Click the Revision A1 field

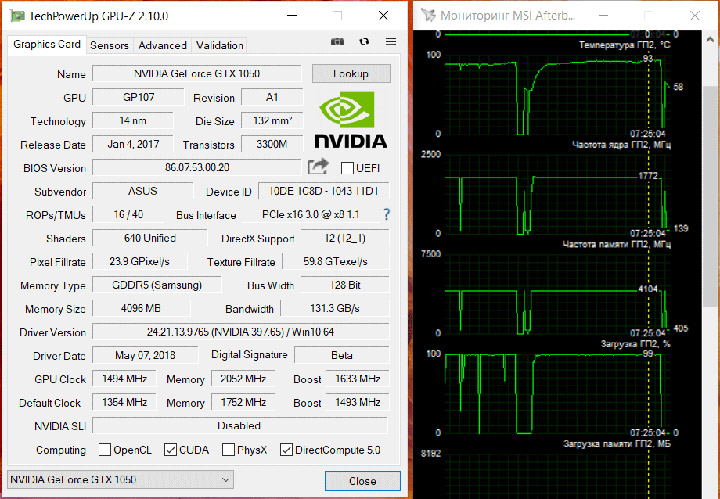[272, 97]
